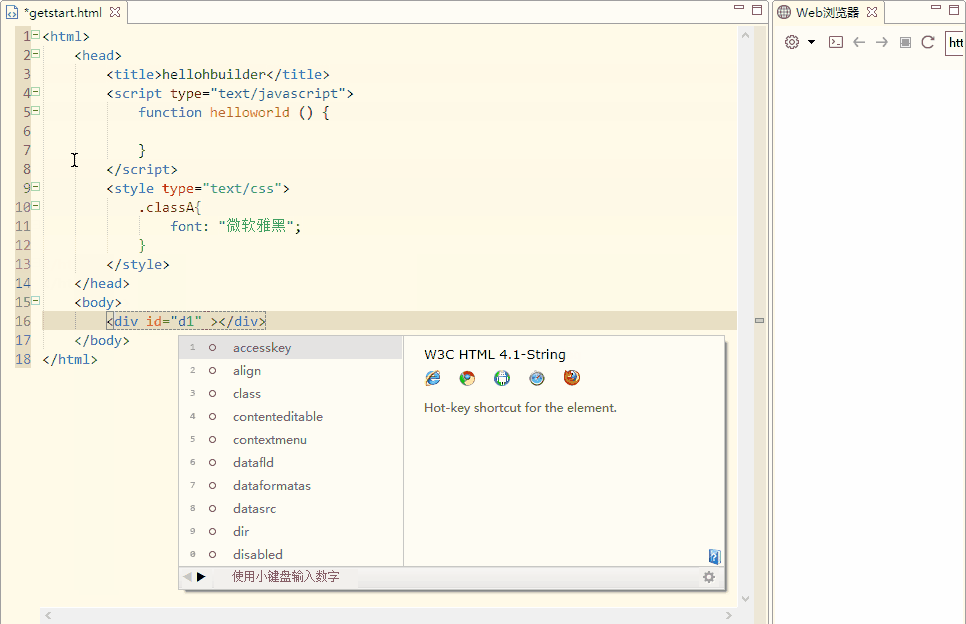Screen dimensions: 966x624
Task: Choose datasrc attribute suggestion
Action: (291, 508)
